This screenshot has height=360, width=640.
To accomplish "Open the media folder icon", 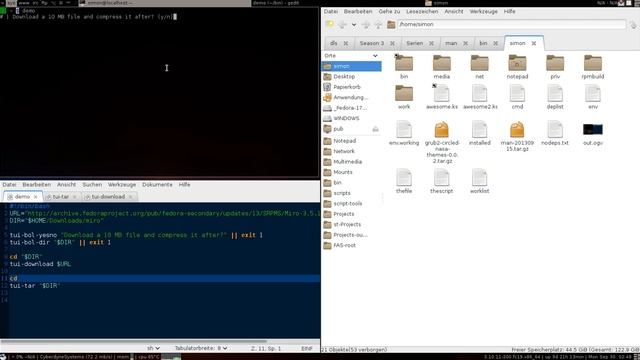I will pos(442,64).
